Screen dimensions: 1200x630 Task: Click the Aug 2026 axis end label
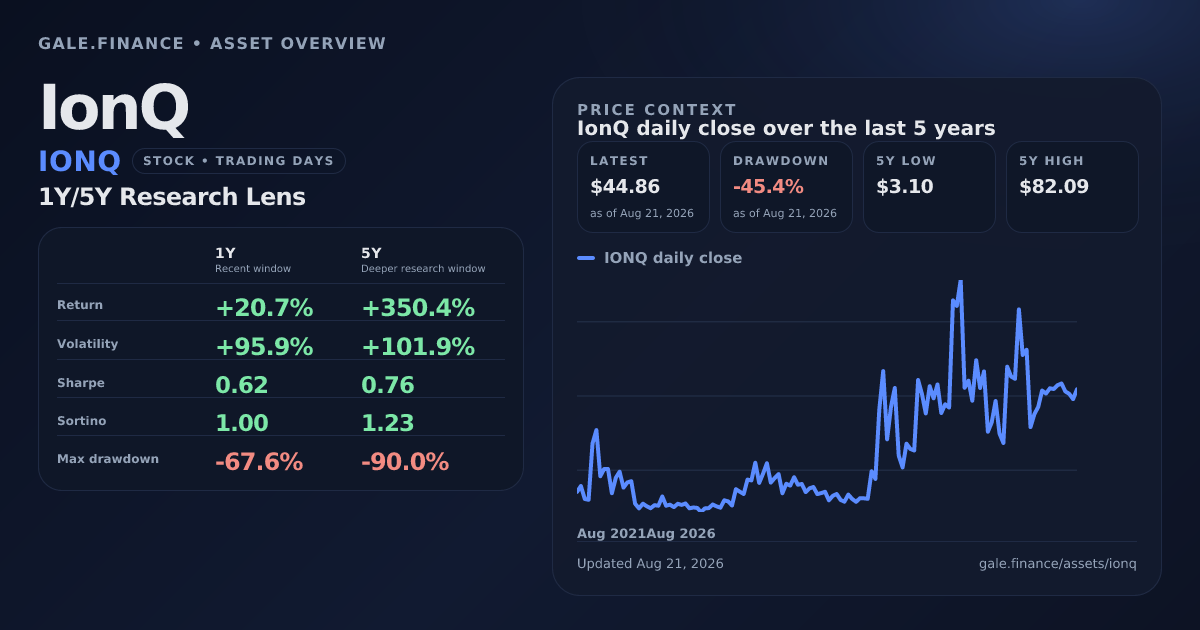(681, 534)
